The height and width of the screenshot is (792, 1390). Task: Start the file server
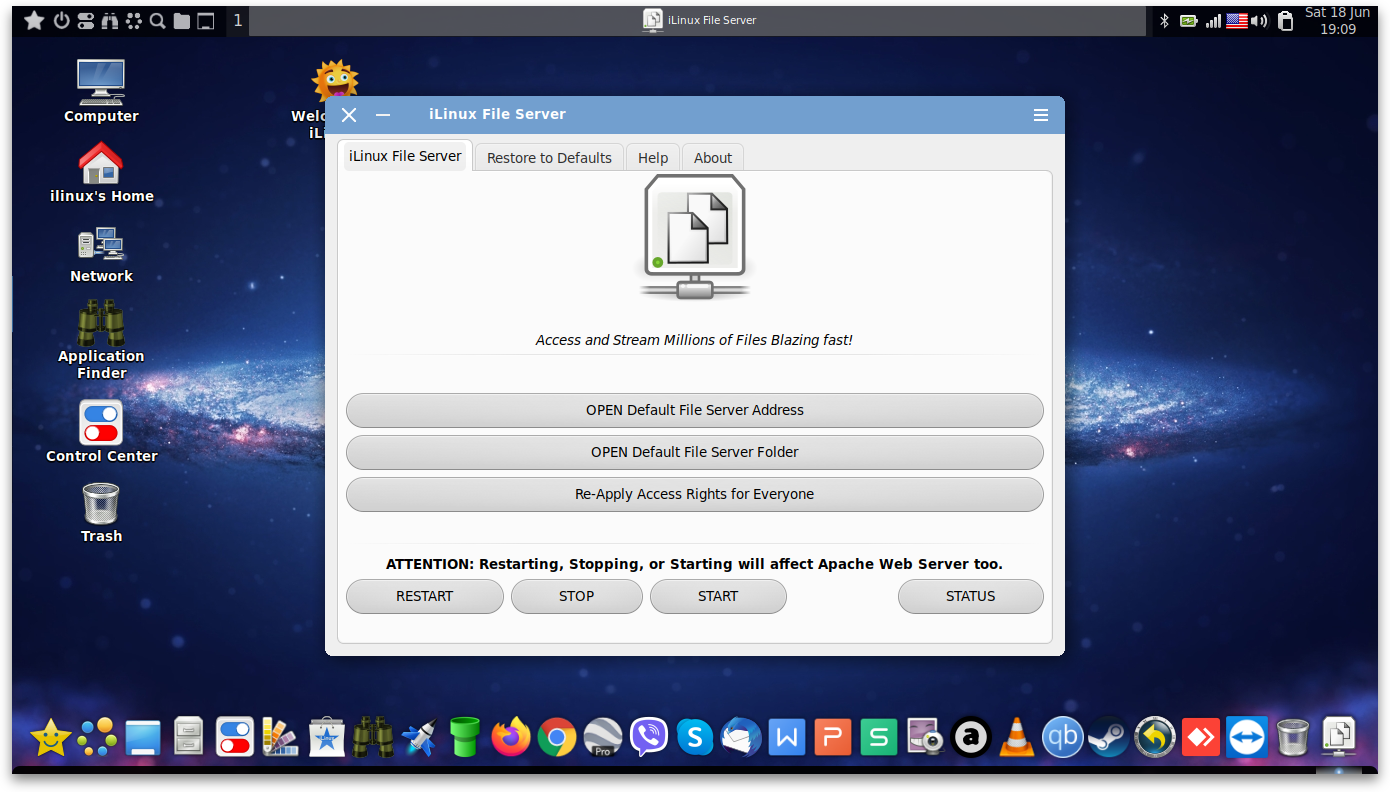coord(718,596)
